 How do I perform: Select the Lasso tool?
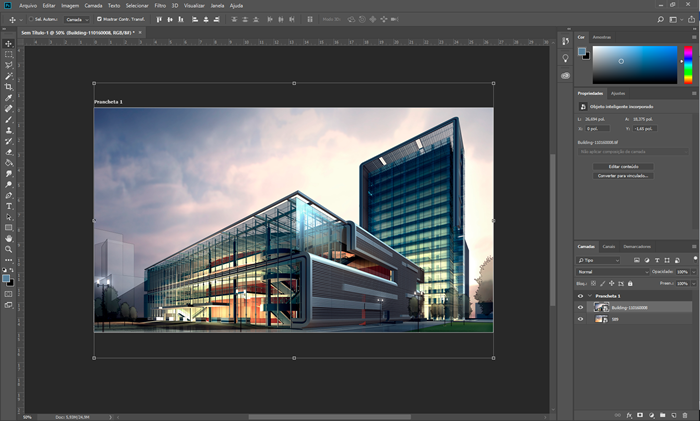point(8,65)
